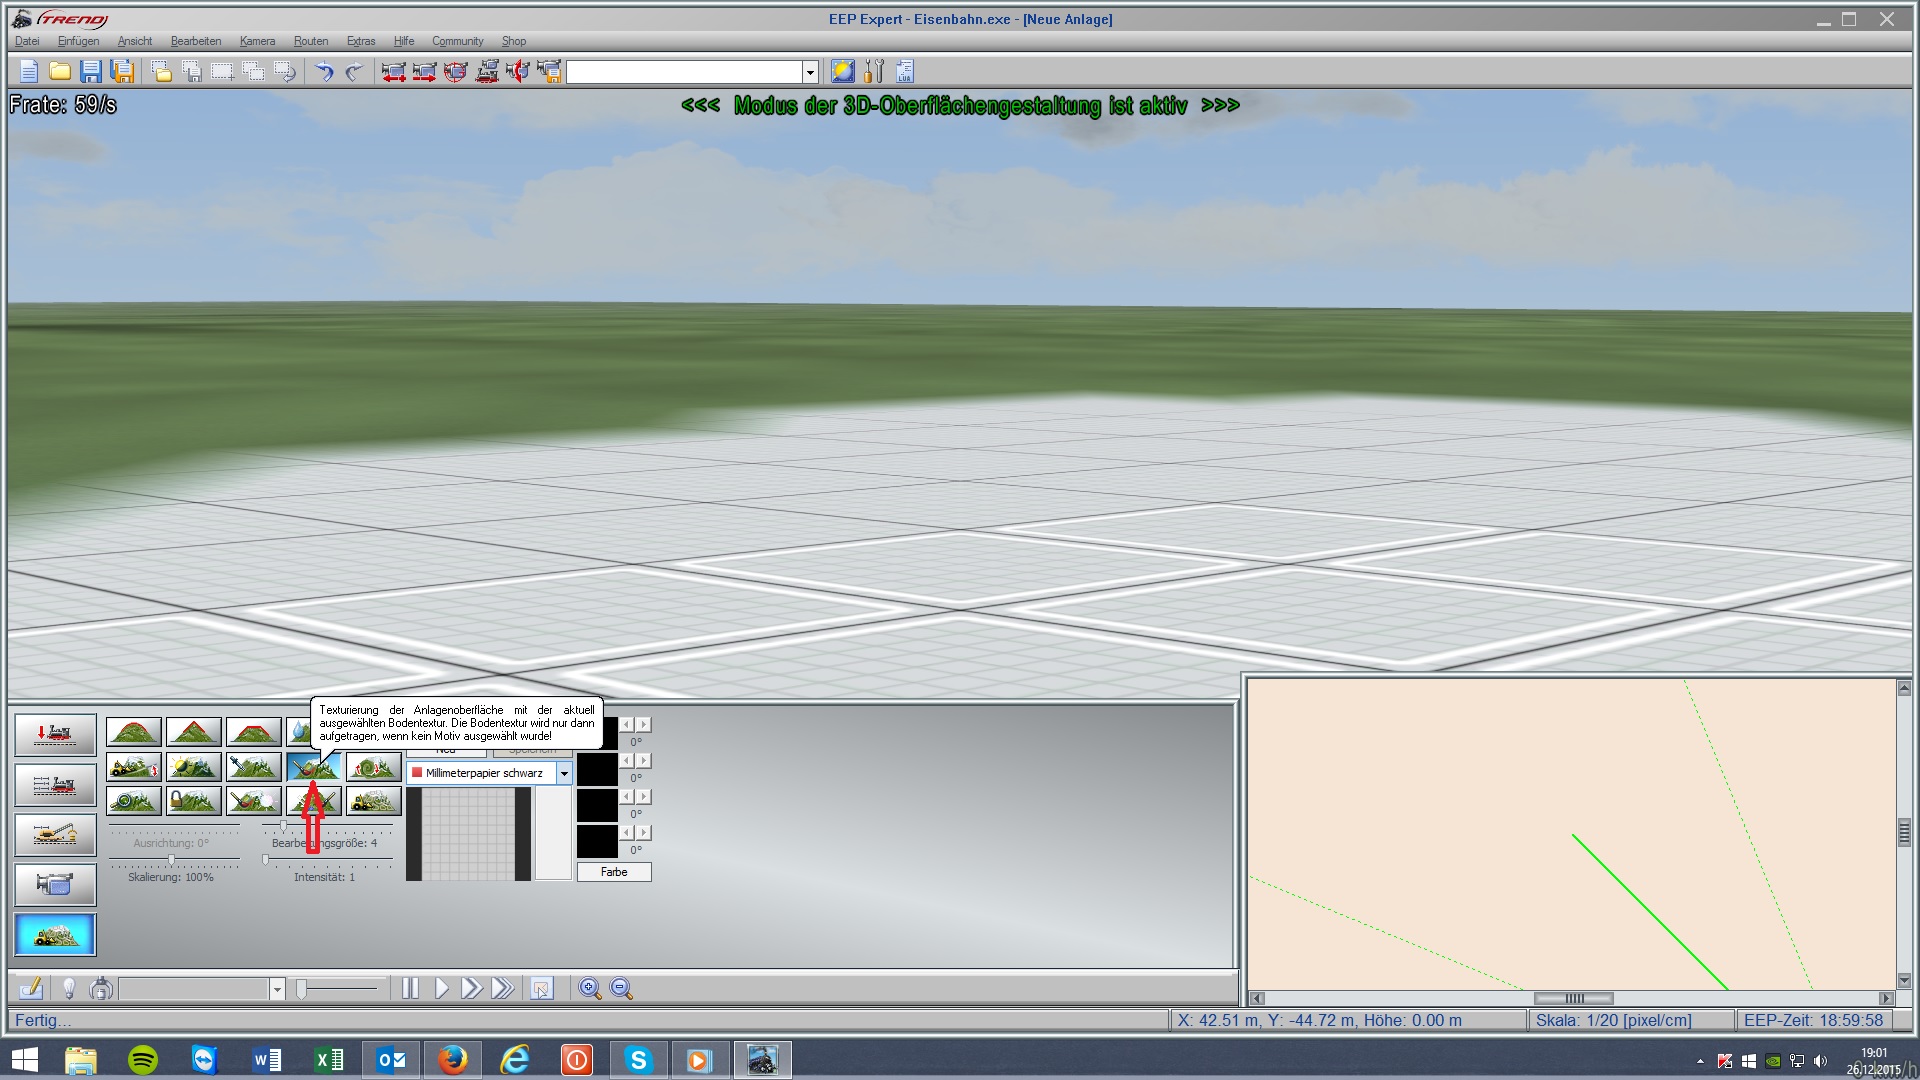Open the camera mode panel button
Image resolution: width=1920 pixels, height=1080 pixels.
point(55,884)
